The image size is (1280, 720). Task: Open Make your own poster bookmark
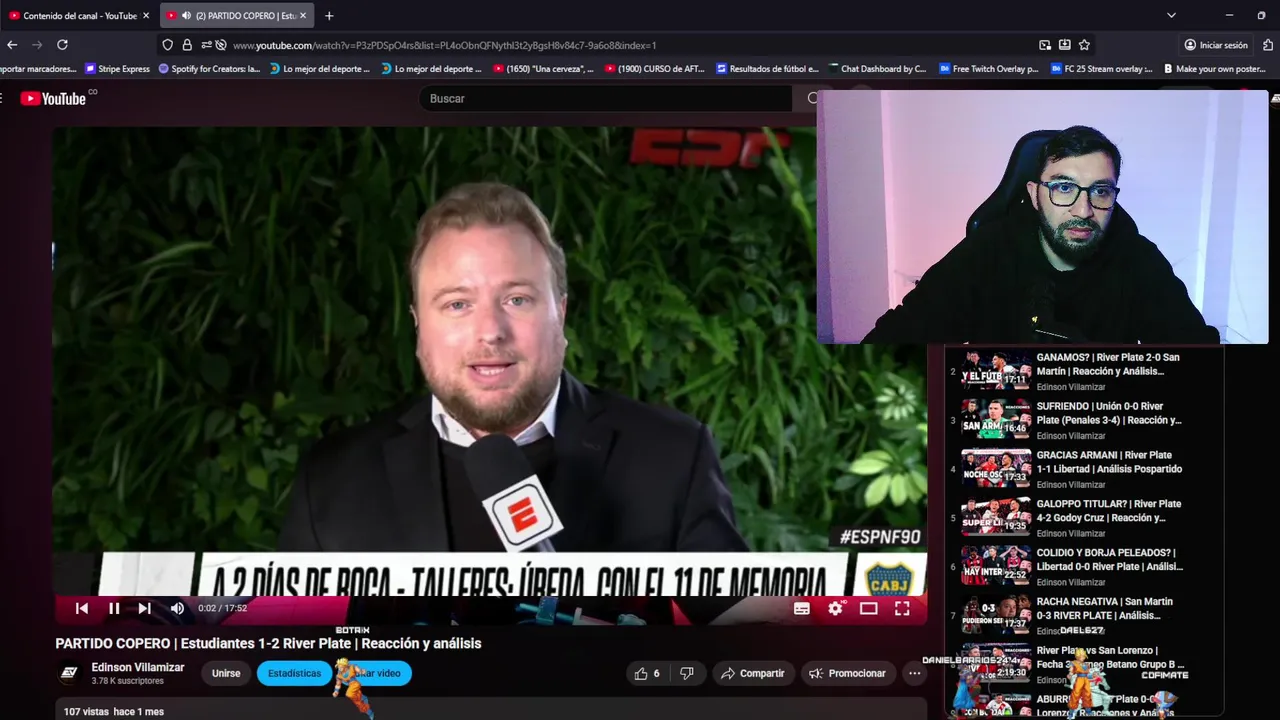click(1215, 69)
